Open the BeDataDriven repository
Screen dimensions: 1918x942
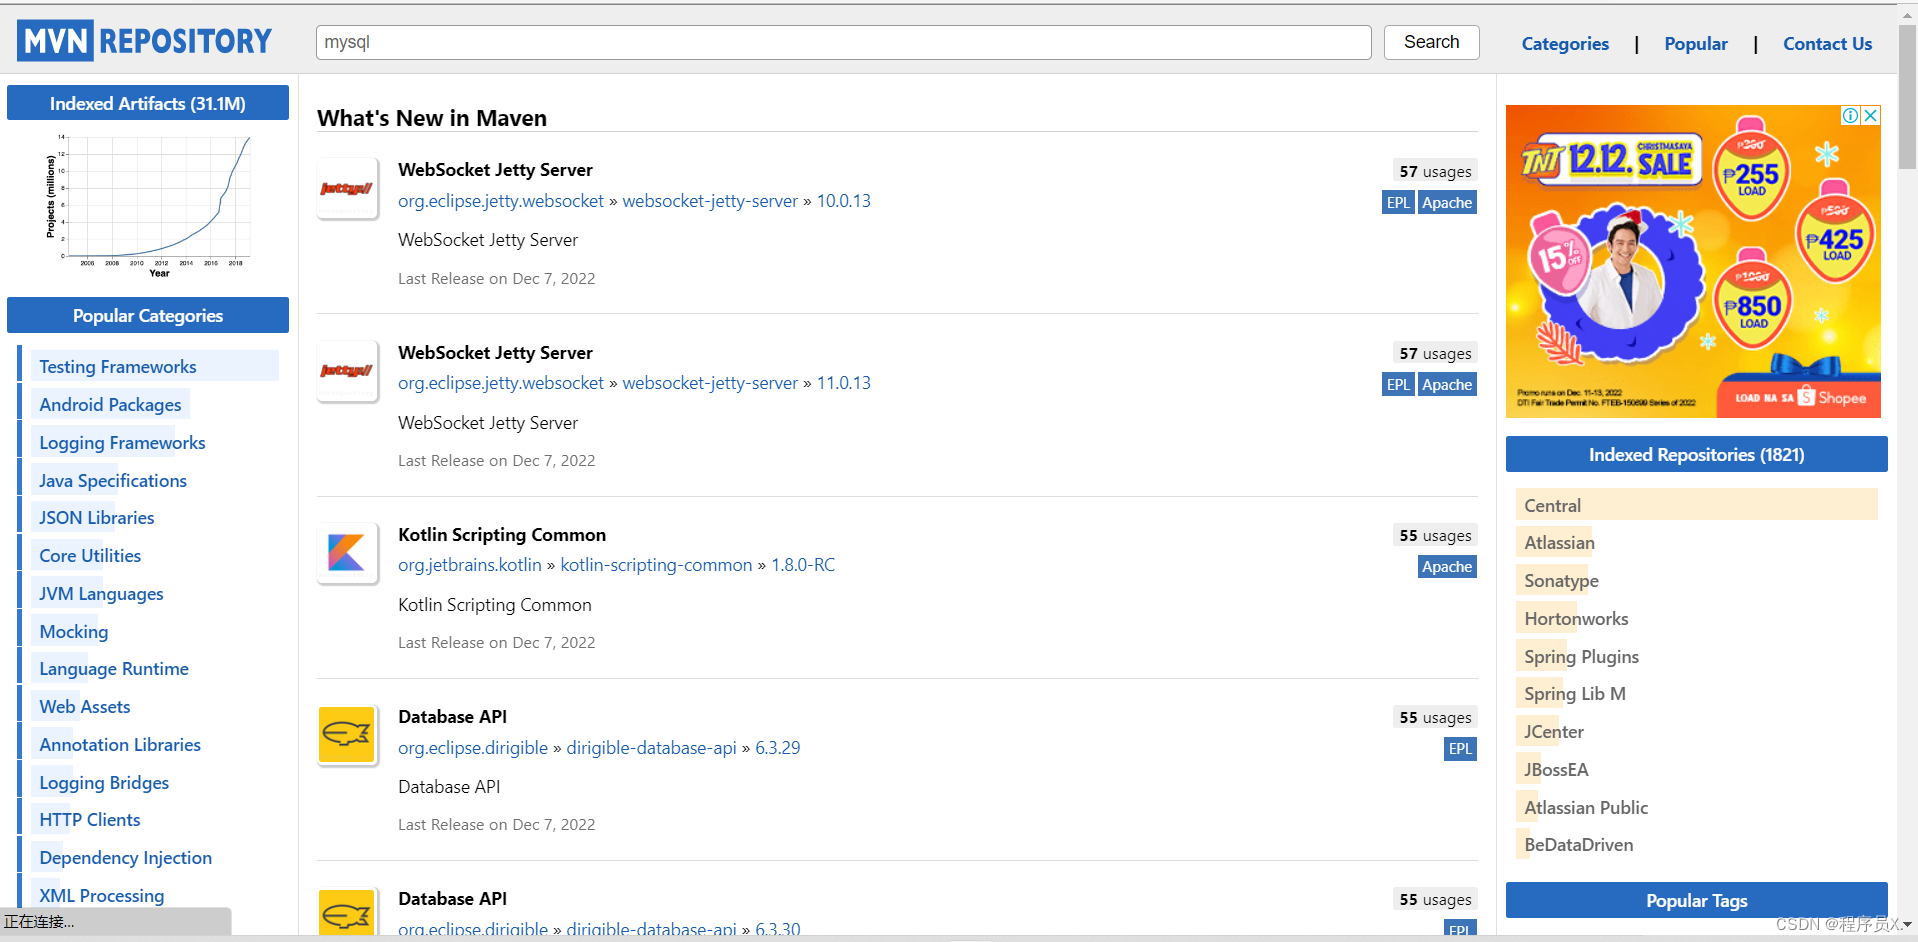(x=1579, y=845)
